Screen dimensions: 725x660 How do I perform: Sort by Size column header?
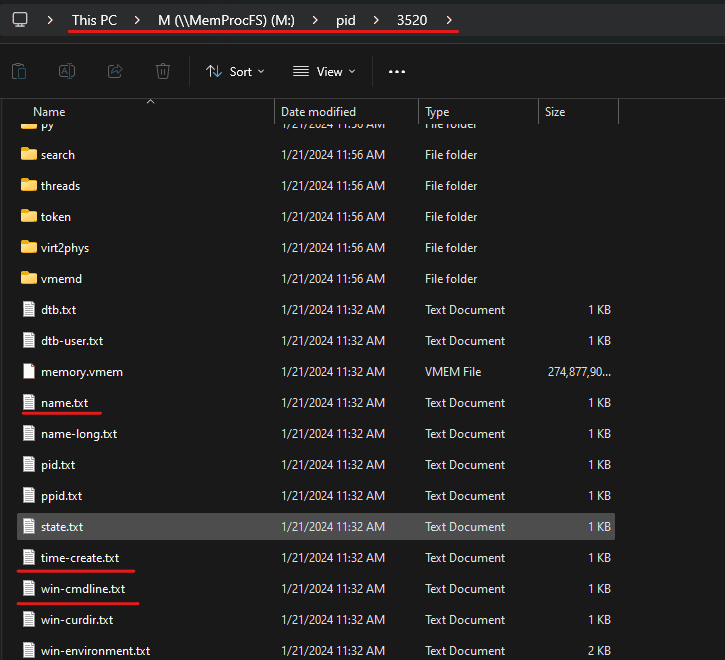555,112
